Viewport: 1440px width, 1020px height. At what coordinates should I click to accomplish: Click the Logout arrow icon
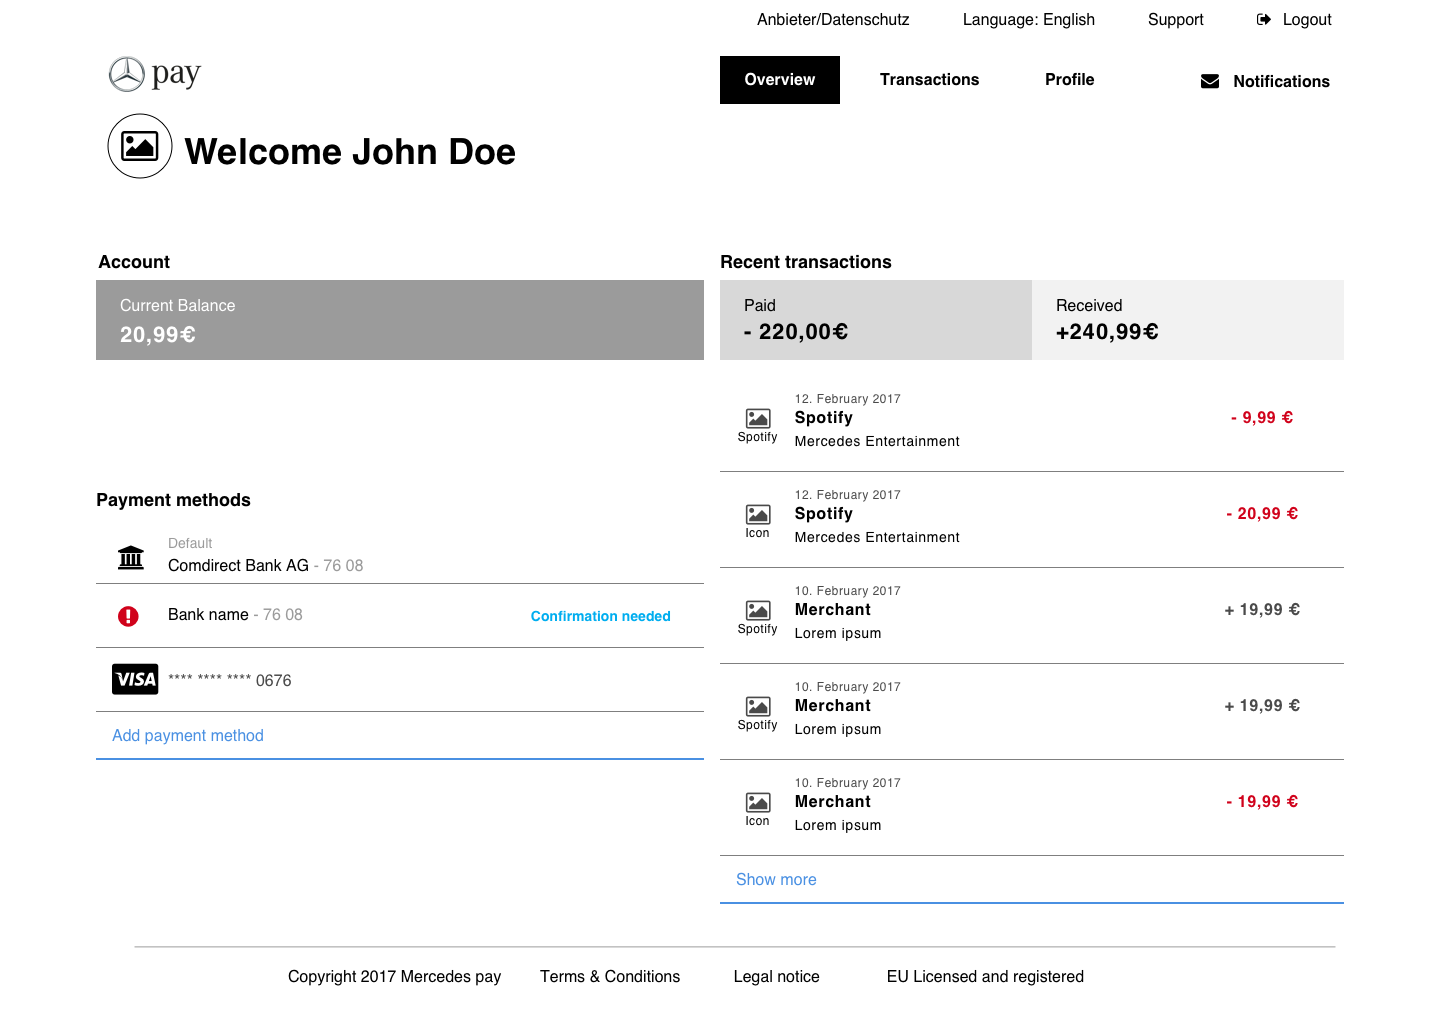1264,19
